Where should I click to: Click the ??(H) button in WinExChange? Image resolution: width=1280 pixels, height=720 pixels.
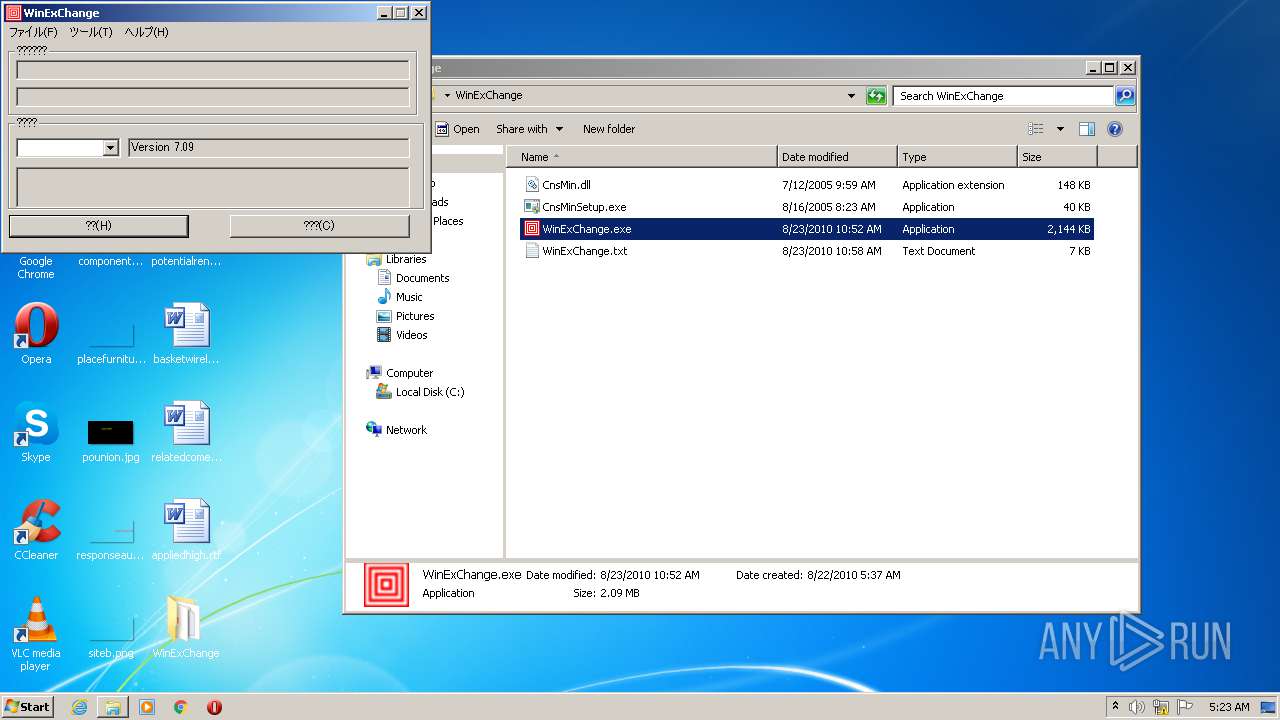tap(99, 226)
